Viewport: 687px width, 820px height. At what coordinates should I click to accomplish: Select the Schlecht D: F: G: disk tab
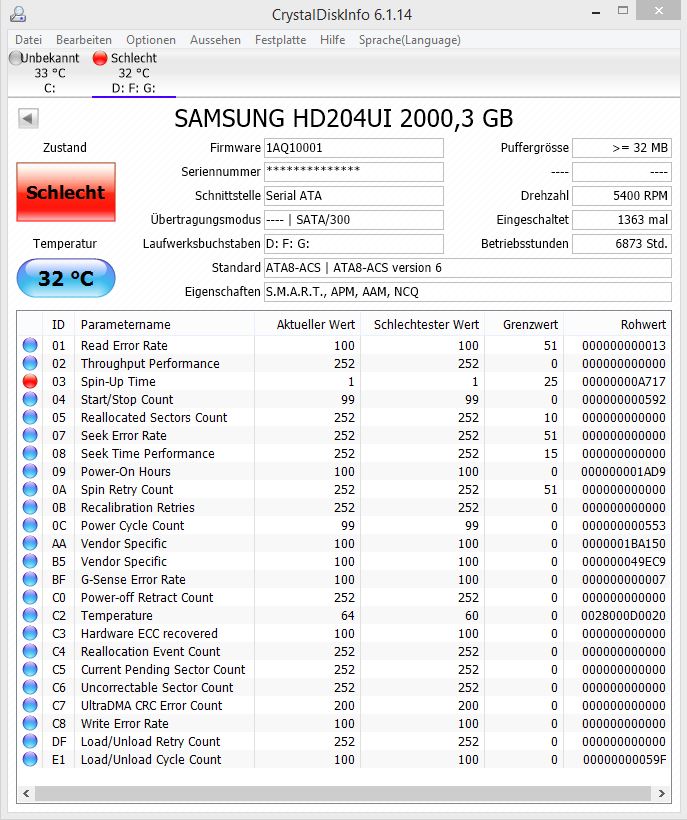point(134,73)
